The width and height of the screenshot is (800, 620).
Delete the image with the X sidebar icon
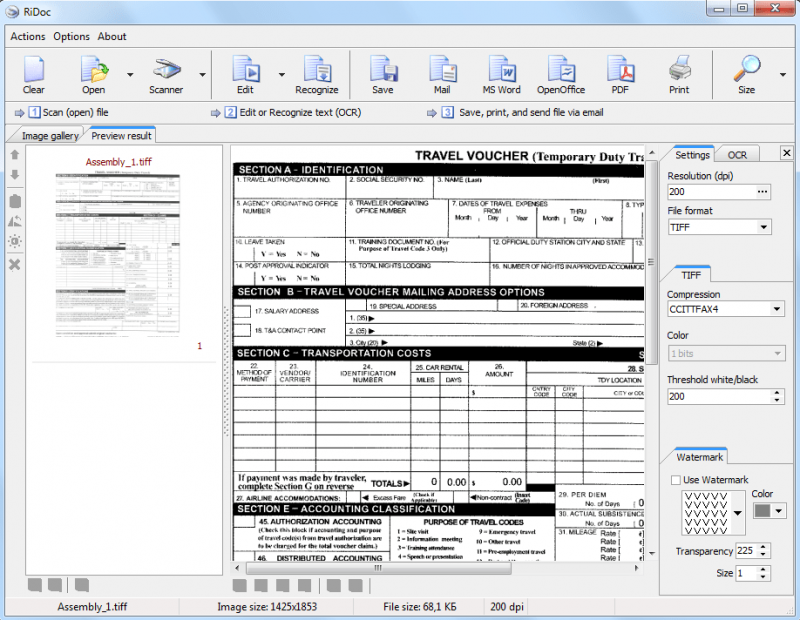15,264
